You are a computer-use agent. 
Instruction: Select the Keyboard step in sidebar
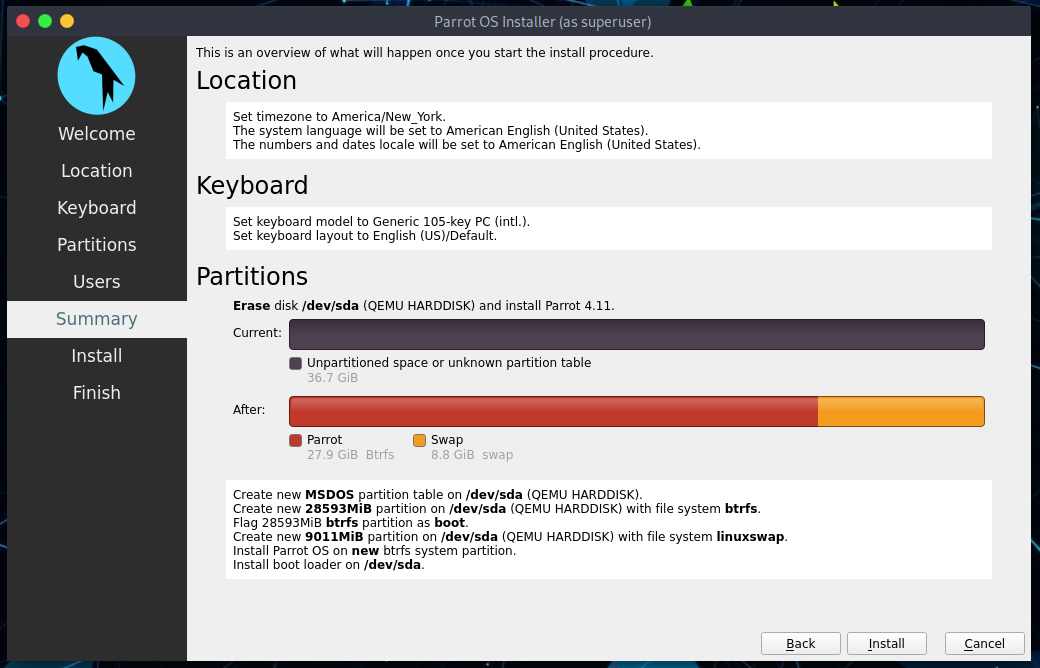pyautogui.click(x=97, y=208)
